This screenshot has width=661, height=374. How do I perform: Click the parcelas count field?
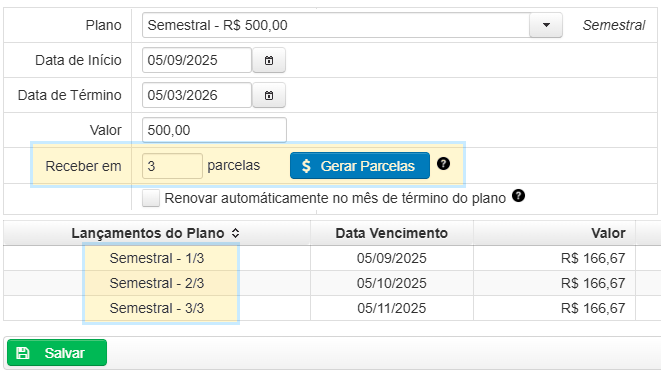click(x=172, y=166)
